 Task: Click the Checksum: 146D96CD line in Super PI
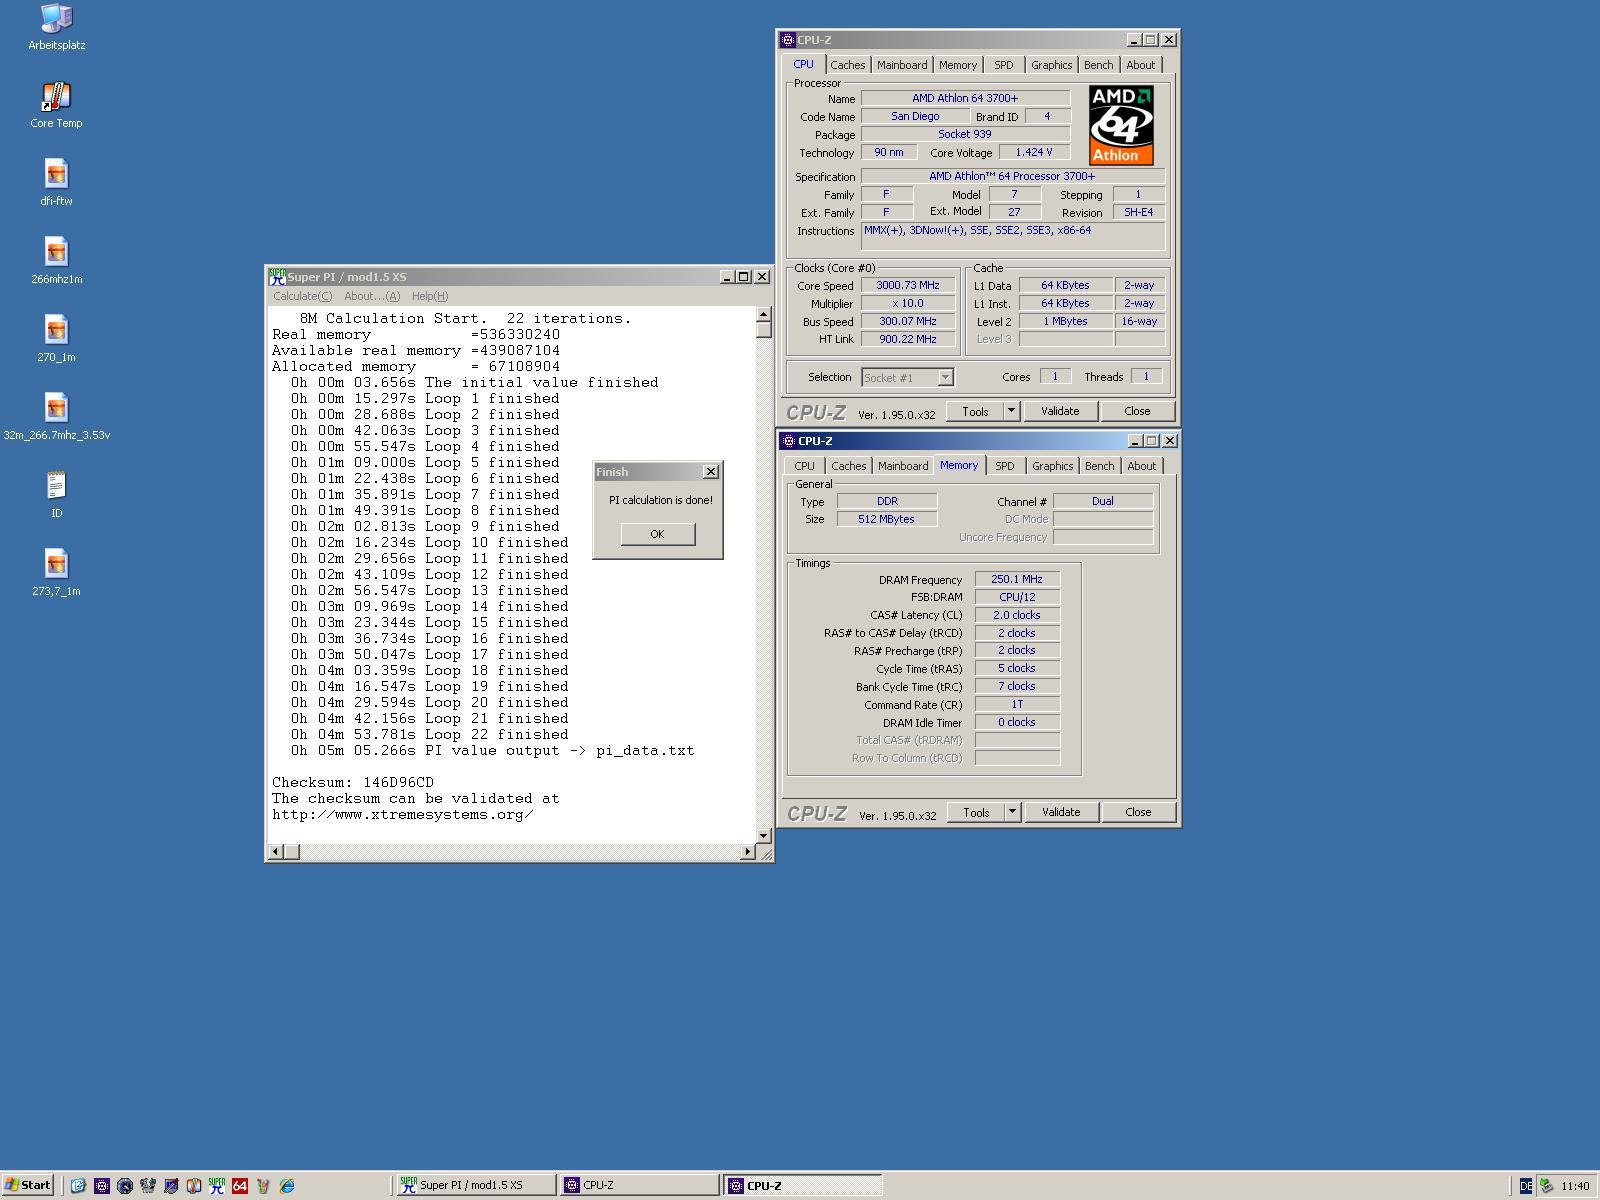point(353,782)
